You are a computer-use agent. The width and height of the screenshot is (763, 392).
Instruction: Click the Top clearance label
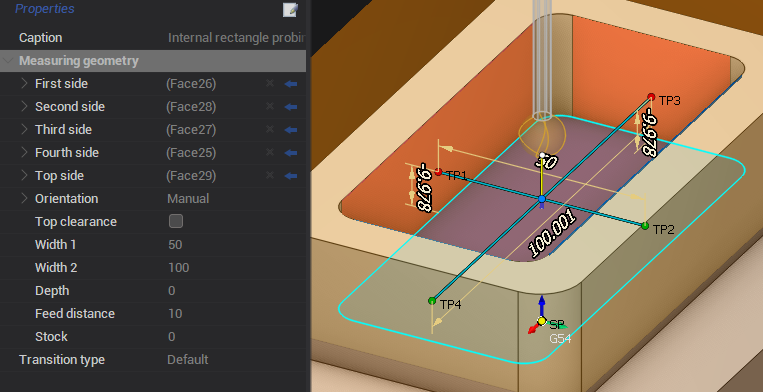pyautogui.click(x=76, y=222)
